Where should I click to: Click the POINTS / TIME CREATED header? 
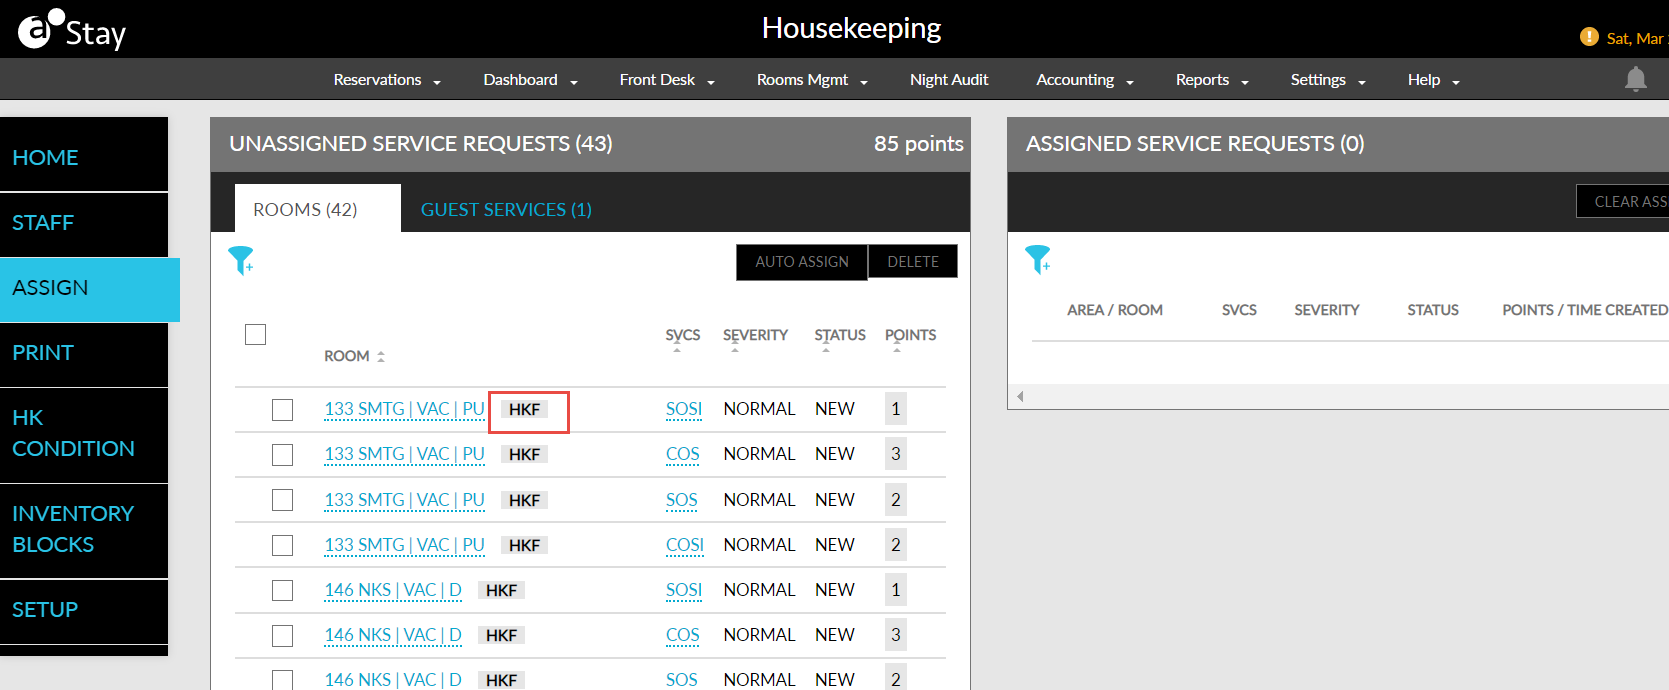click(x=1585, y=310)
